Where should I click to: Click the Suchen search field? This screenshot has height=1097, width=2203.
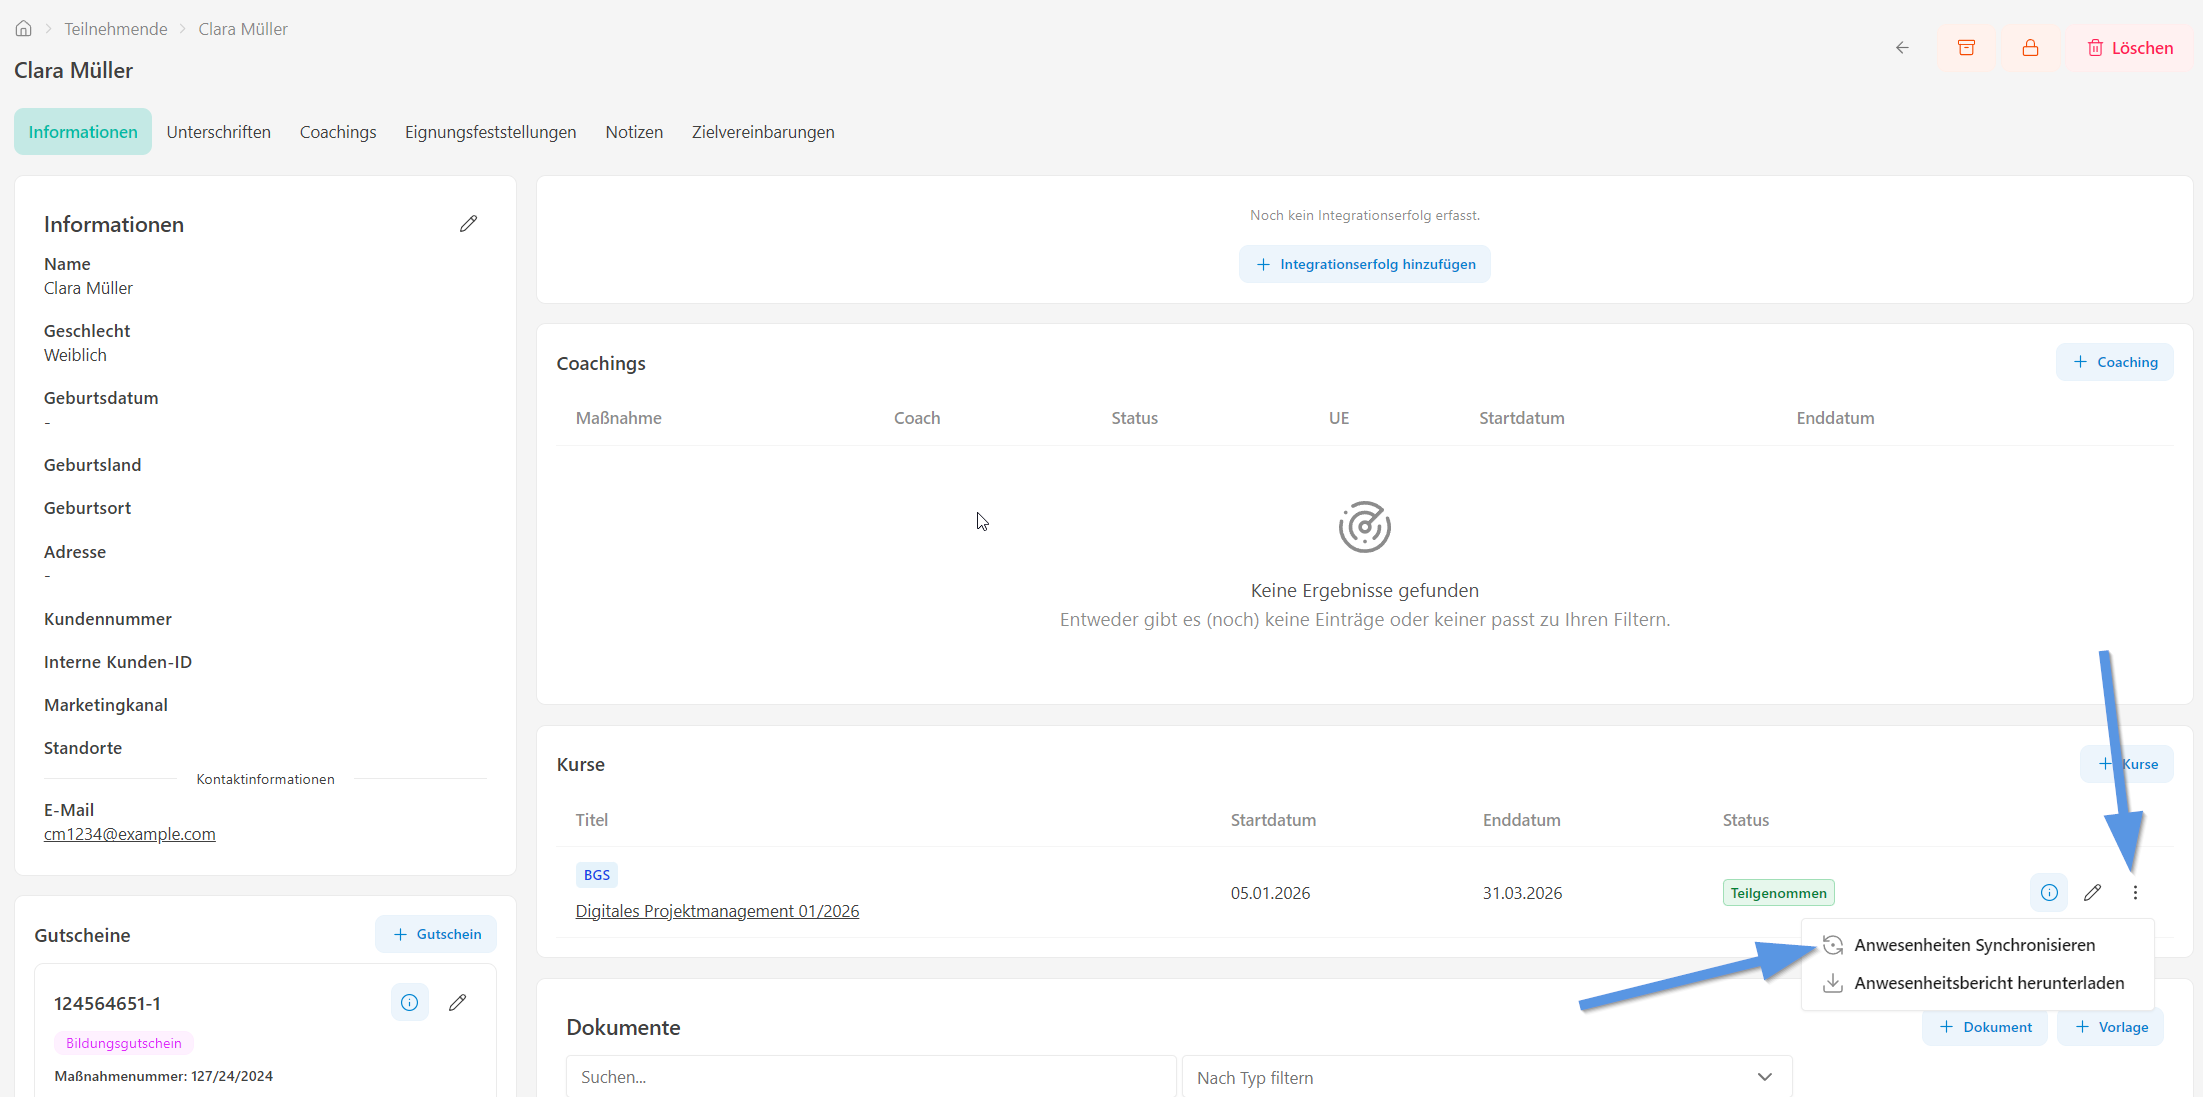[871, 1077]
